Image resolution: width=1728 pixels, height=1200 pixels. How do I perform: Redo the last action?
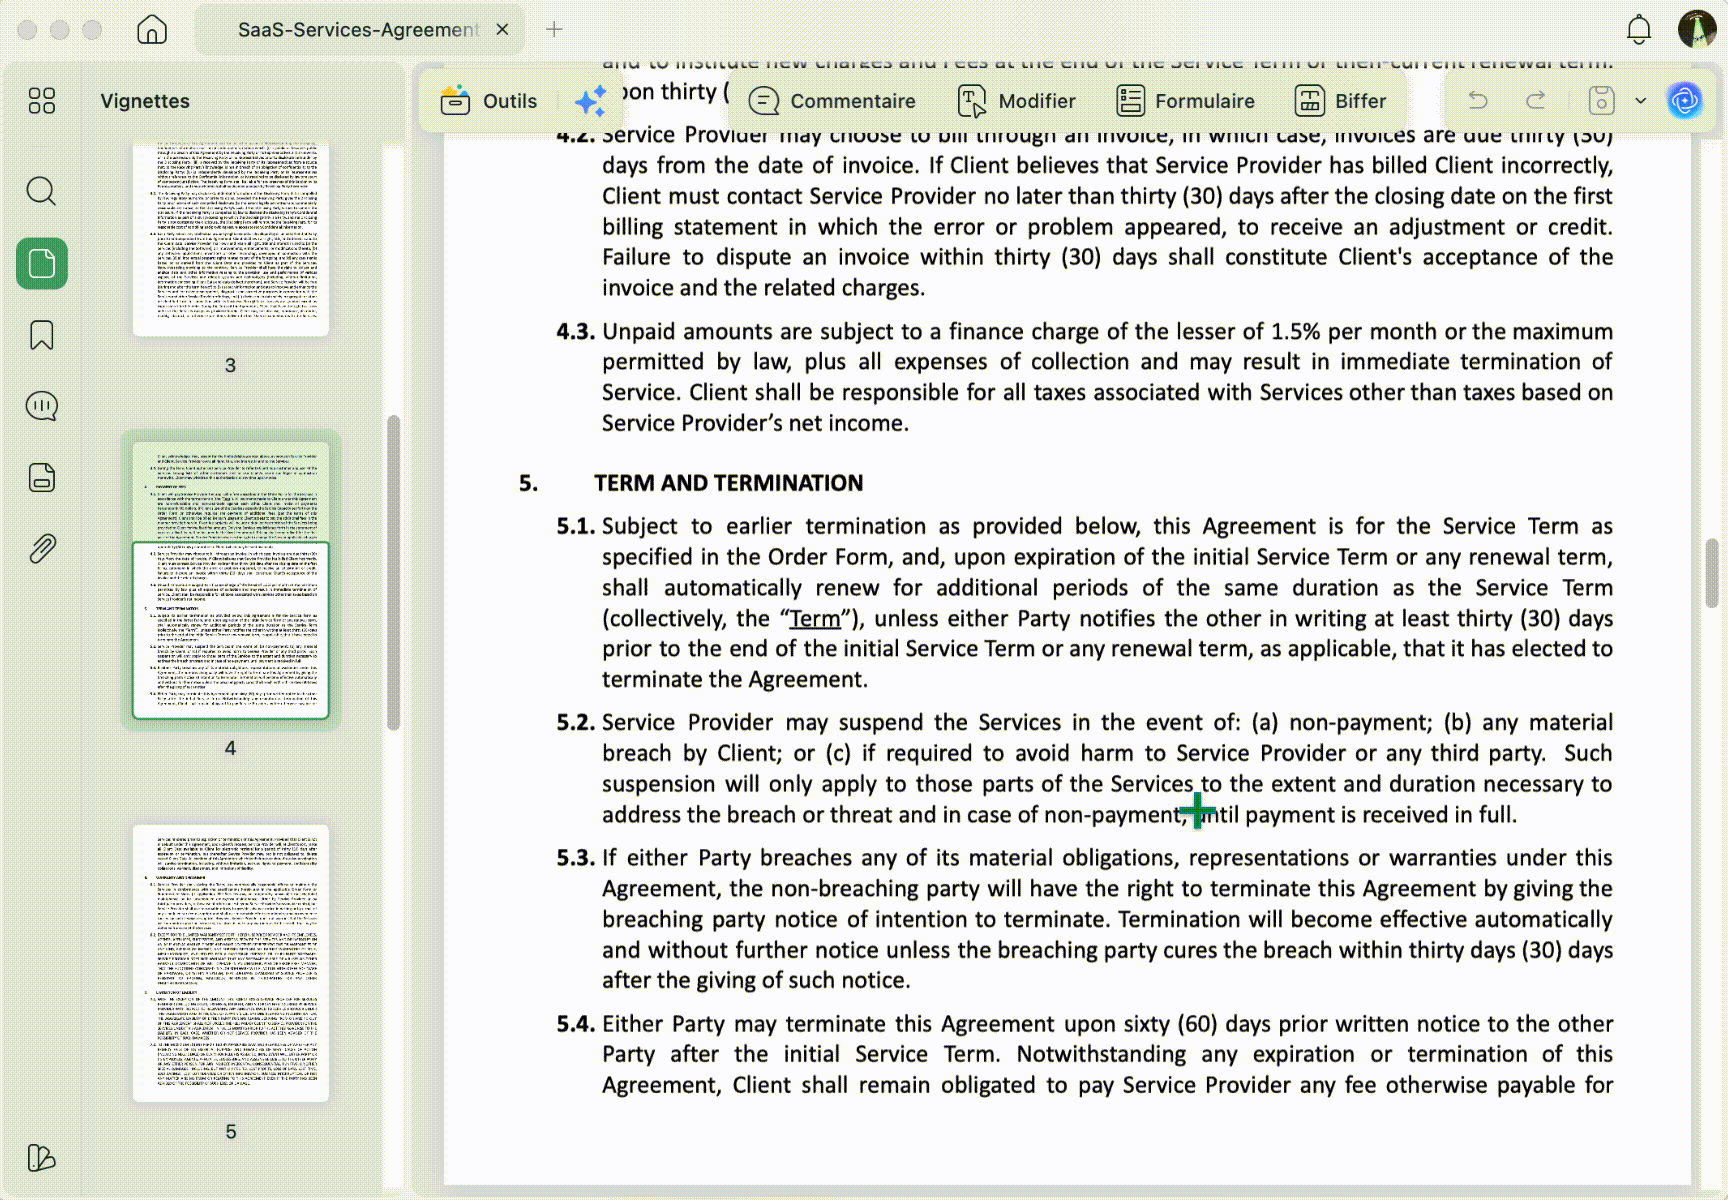coord(1536,100)
